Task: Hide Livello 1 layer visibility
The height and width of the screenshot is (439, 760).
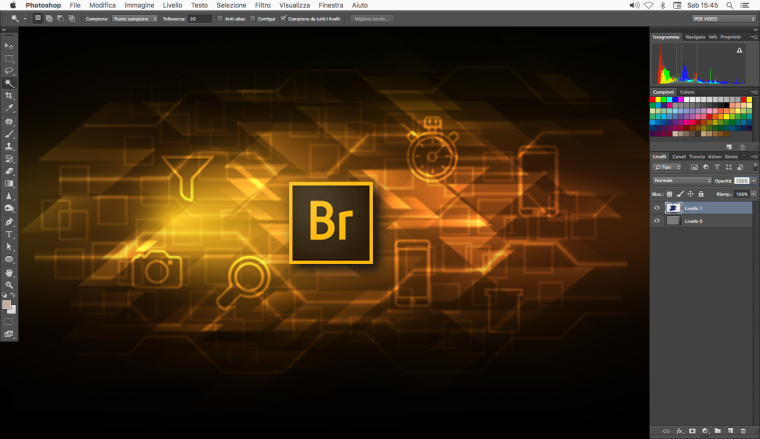Action: click(x=657, y=208)
